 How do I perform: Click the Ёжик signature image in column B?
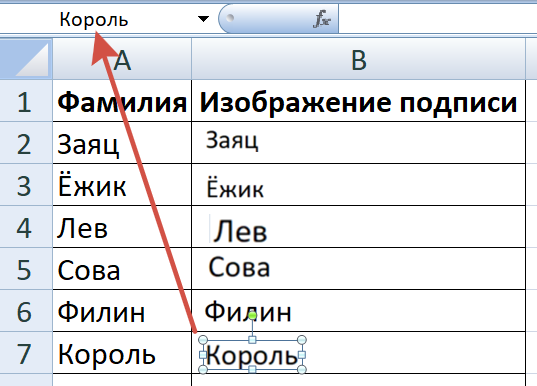coord(235,187)
